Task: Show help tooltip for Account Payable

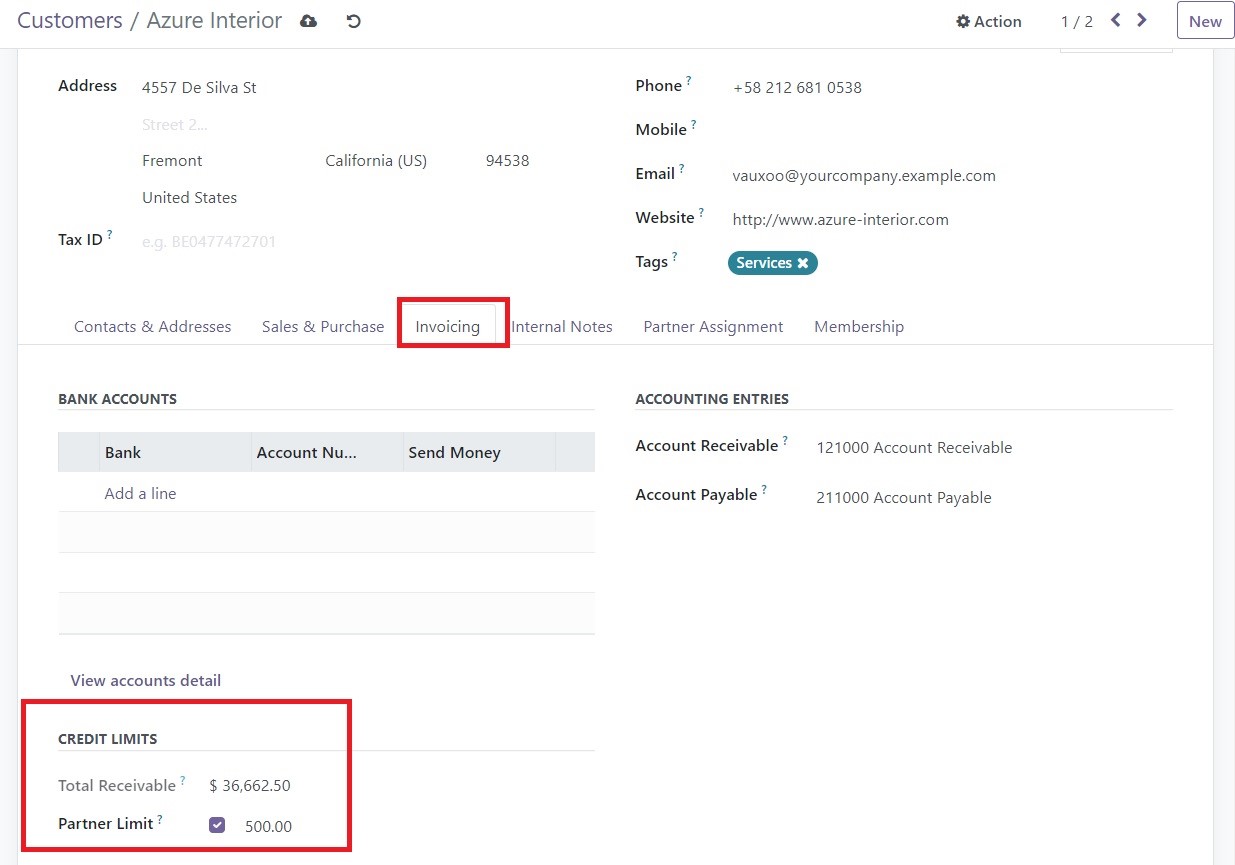Action: 764,490
